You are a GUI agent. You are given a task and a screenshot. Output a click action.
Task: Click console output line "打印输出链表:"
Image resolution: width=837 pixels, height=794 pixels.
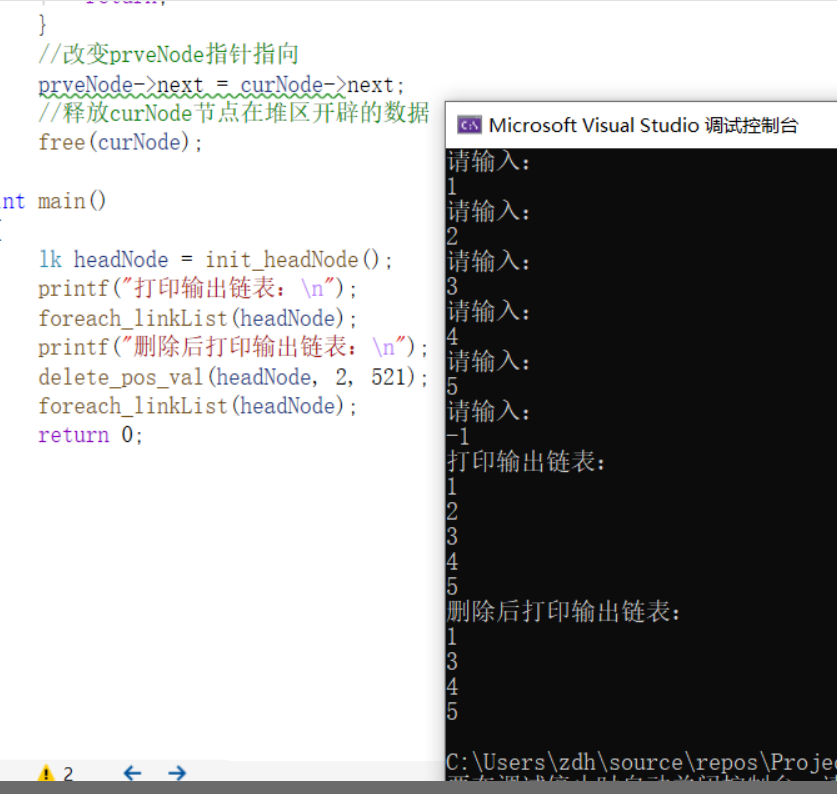[x=526, y=461]
